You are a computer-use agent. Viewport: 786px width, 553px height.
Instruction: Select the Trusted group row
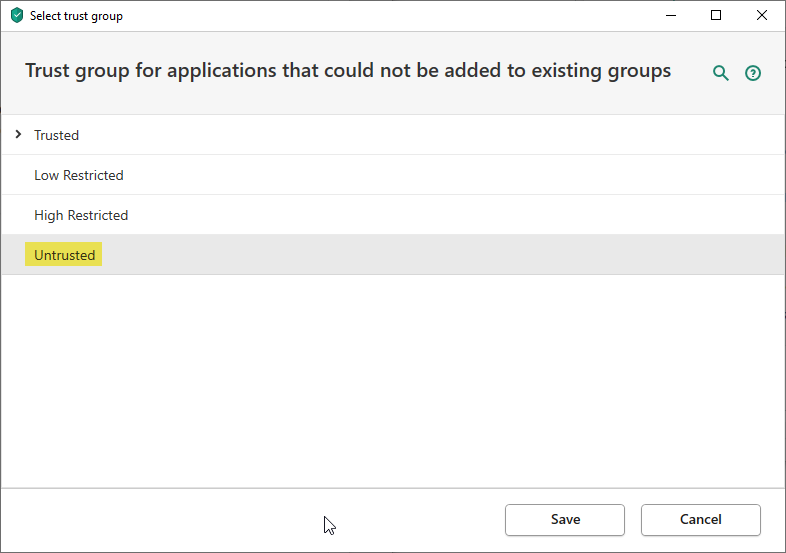coord(56,135)
